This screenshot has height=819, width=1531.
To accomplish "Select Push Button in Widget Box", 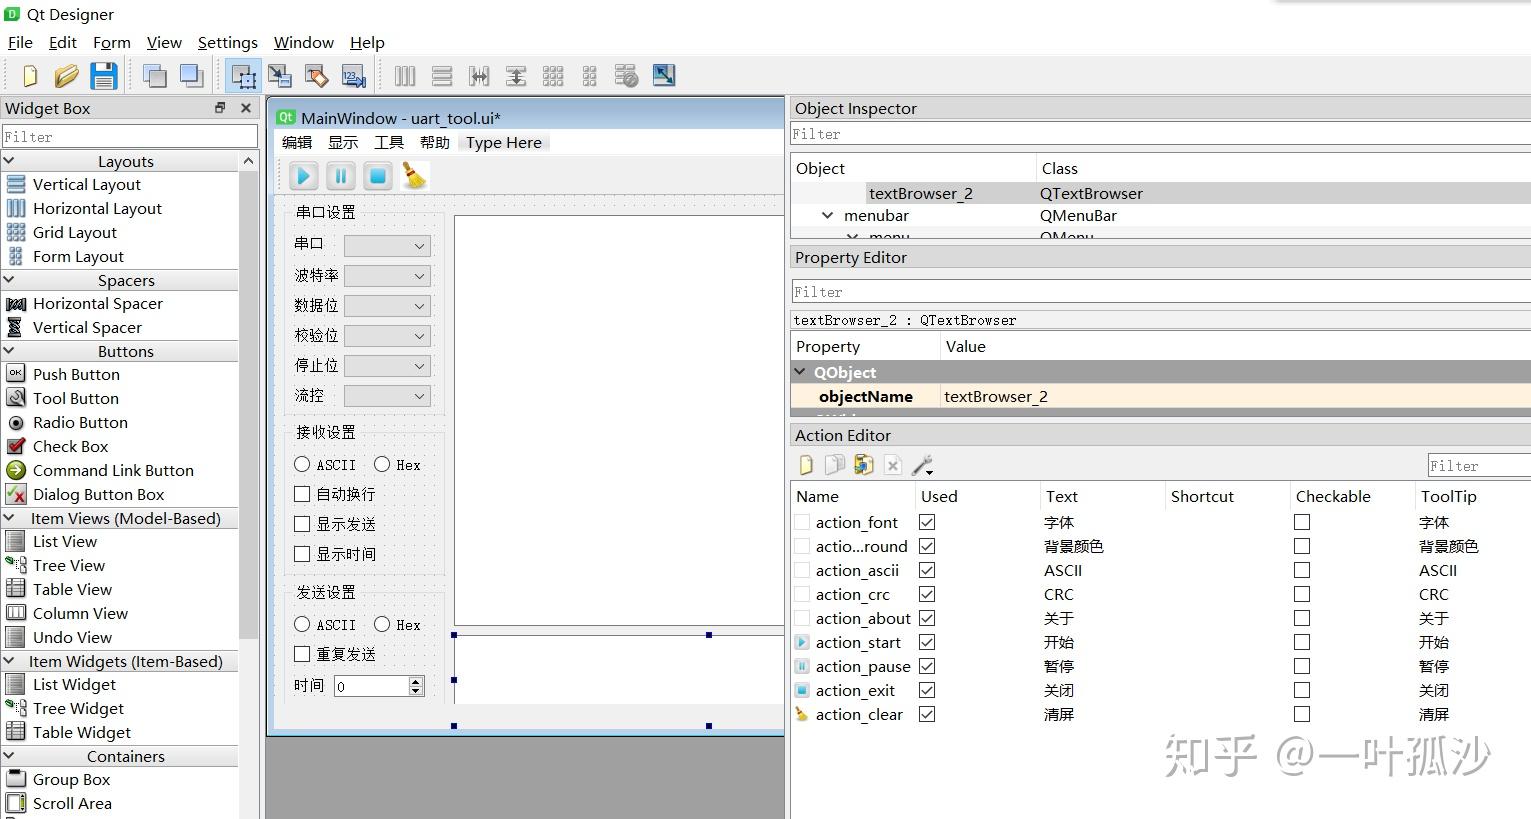I will (x=76, y=374).
